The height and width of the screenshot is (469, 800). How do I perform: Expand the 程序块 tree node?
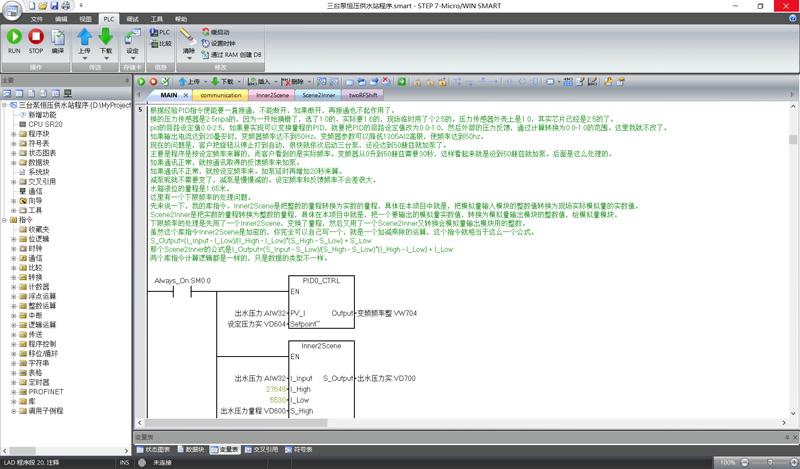(x=14, y=134)
